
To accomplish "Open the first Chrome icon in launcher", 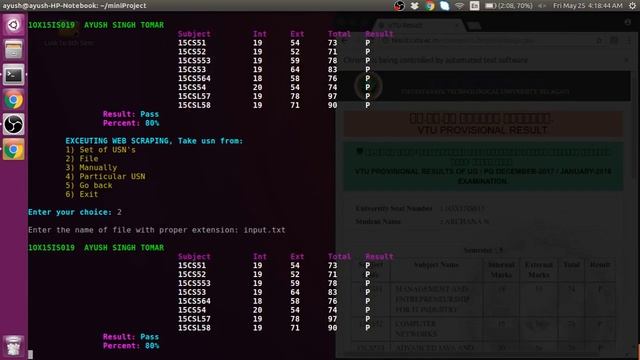I will [13, 100].
